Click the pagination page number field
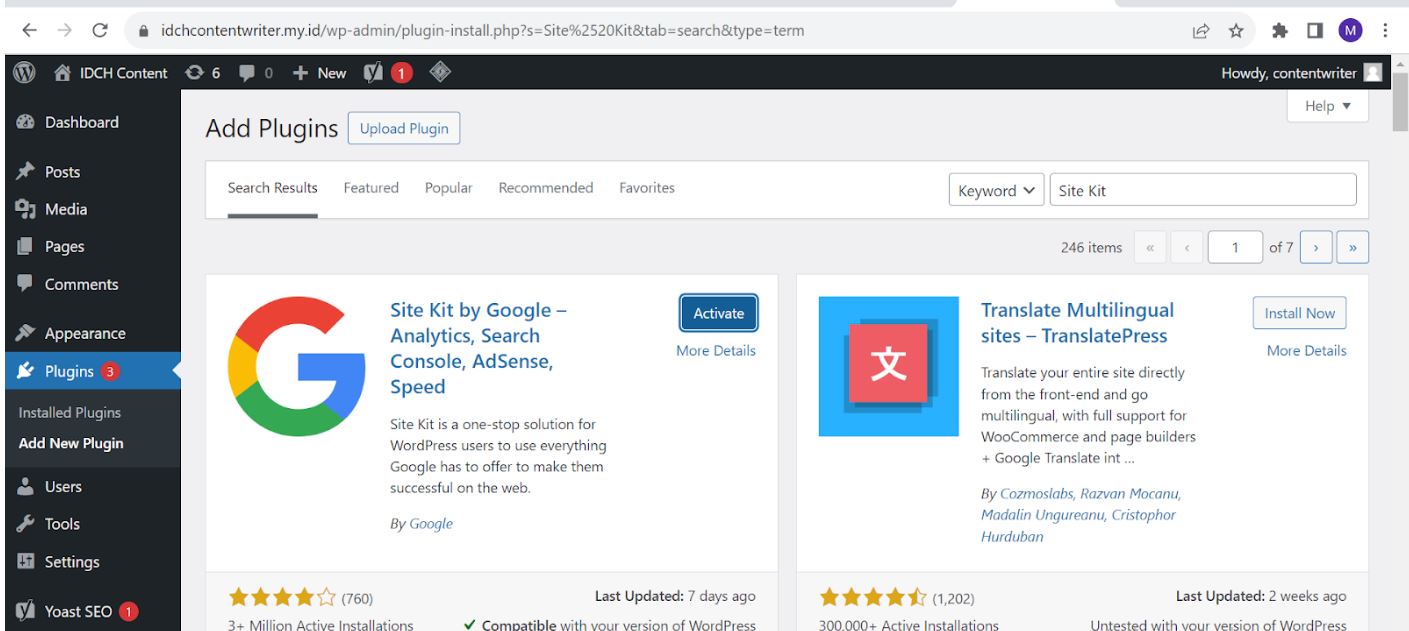This screenshot has width=1409, height=631. pyautogui.click(x=1235, y=246)
